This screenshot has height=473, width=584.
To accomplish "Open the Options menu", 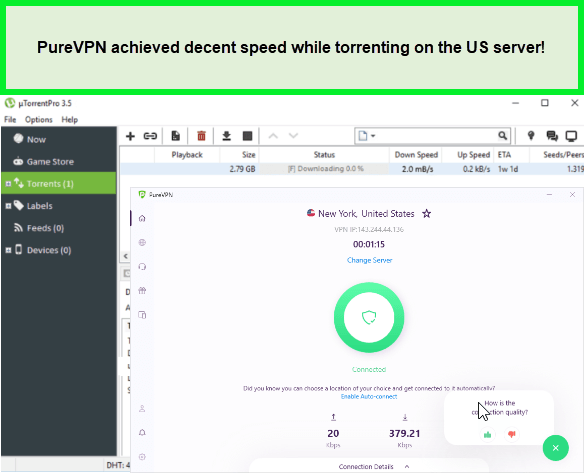I will [39, 120].
